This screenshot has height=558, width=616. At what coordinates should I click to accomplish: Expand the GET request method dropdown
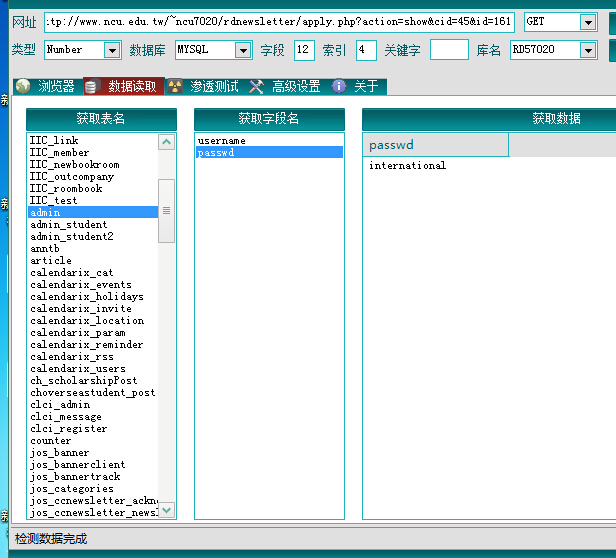[588, 22]
